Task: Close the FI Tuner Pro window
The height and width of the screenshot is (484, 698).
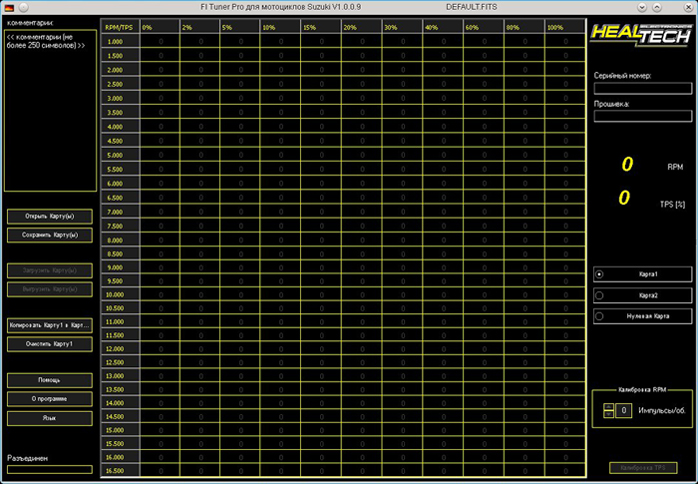Action: (x=686, y=8)
